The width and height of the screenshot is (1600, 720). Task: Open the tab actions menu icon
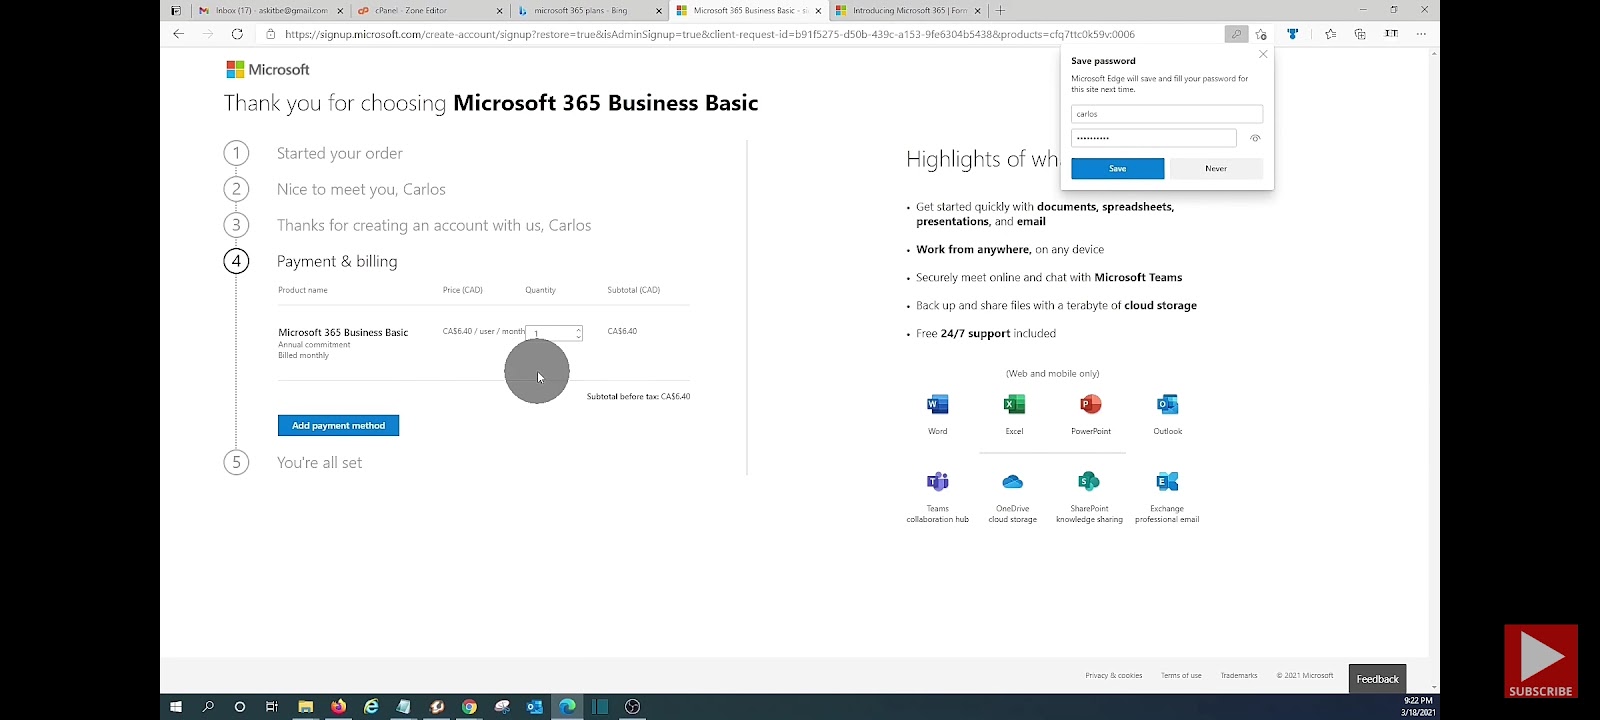(x=176, y=11)
